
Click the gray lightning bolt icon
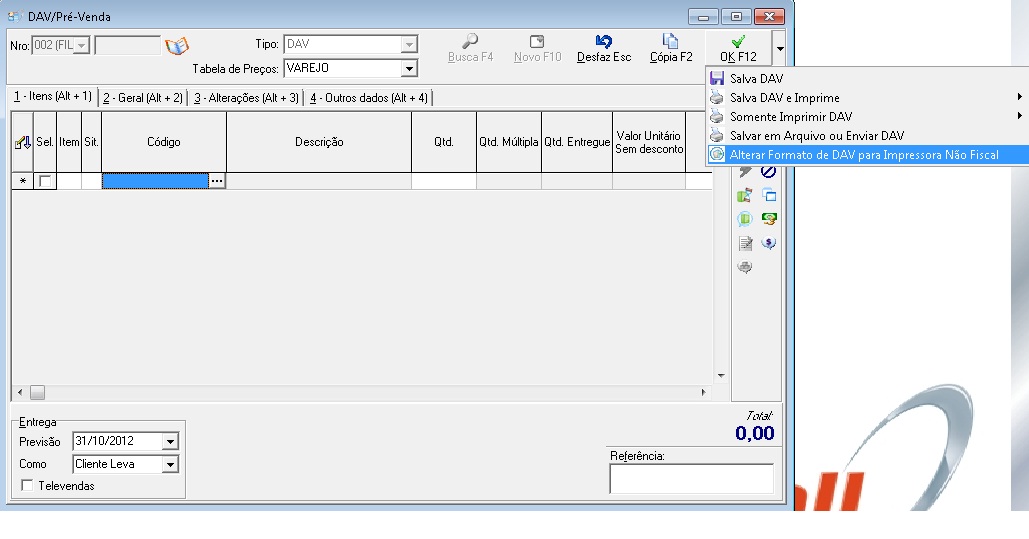point(745,171)
